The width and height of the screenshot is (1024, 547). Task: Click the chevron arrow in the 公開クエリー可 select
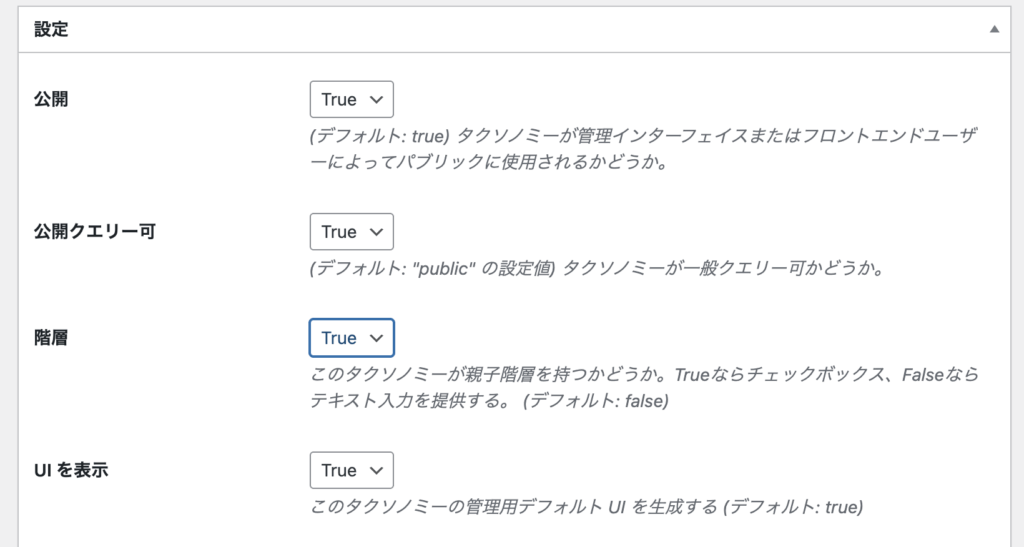376,232
